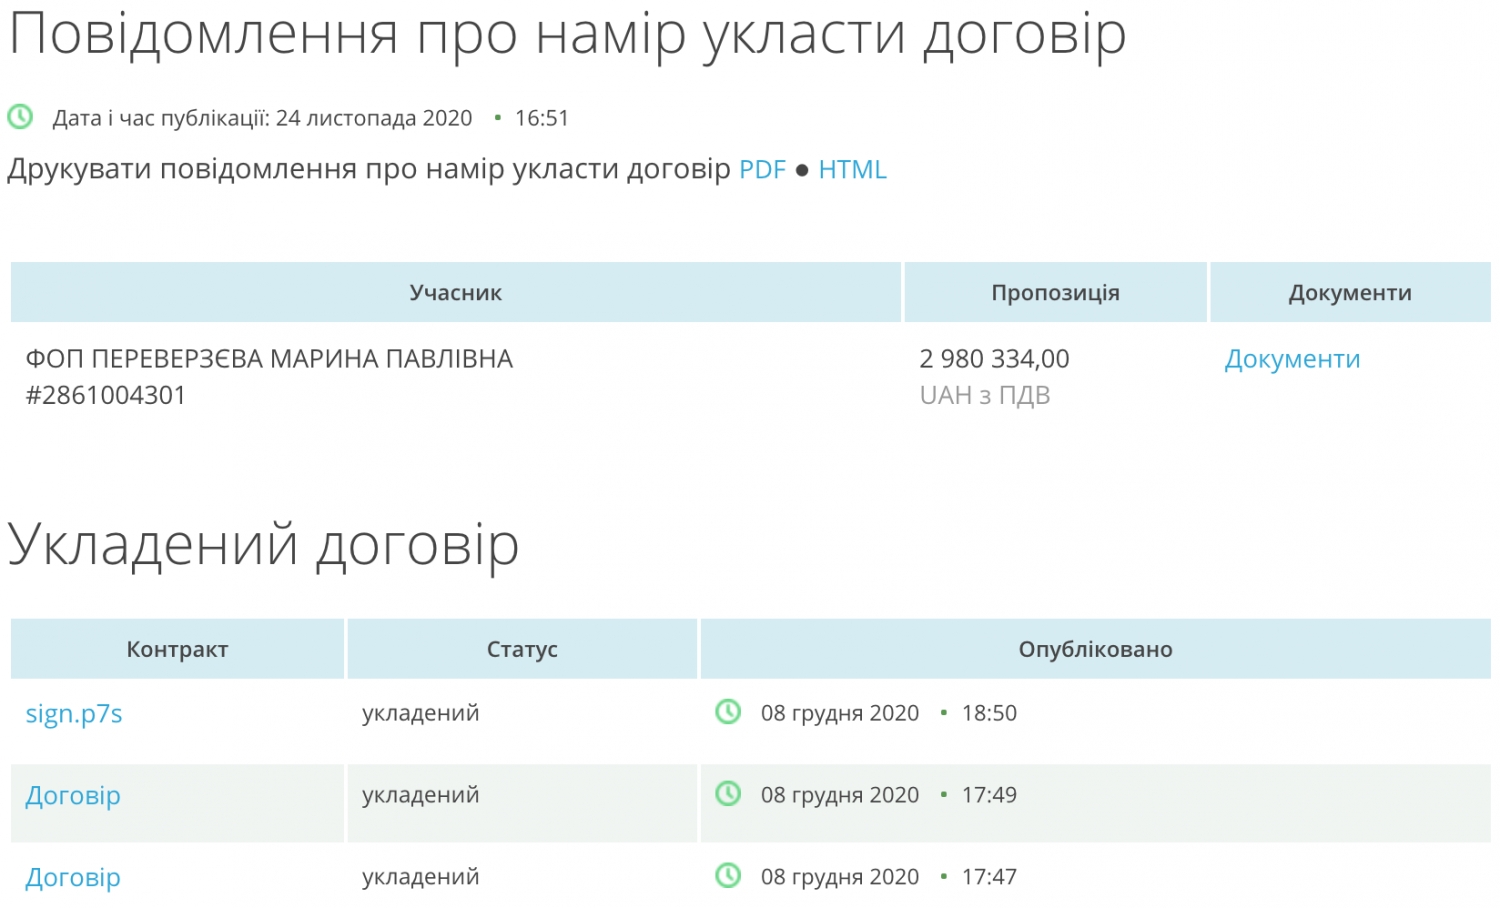Click the Укладений договір section heading
1500x908 pixels.
(x=264, y=545)
